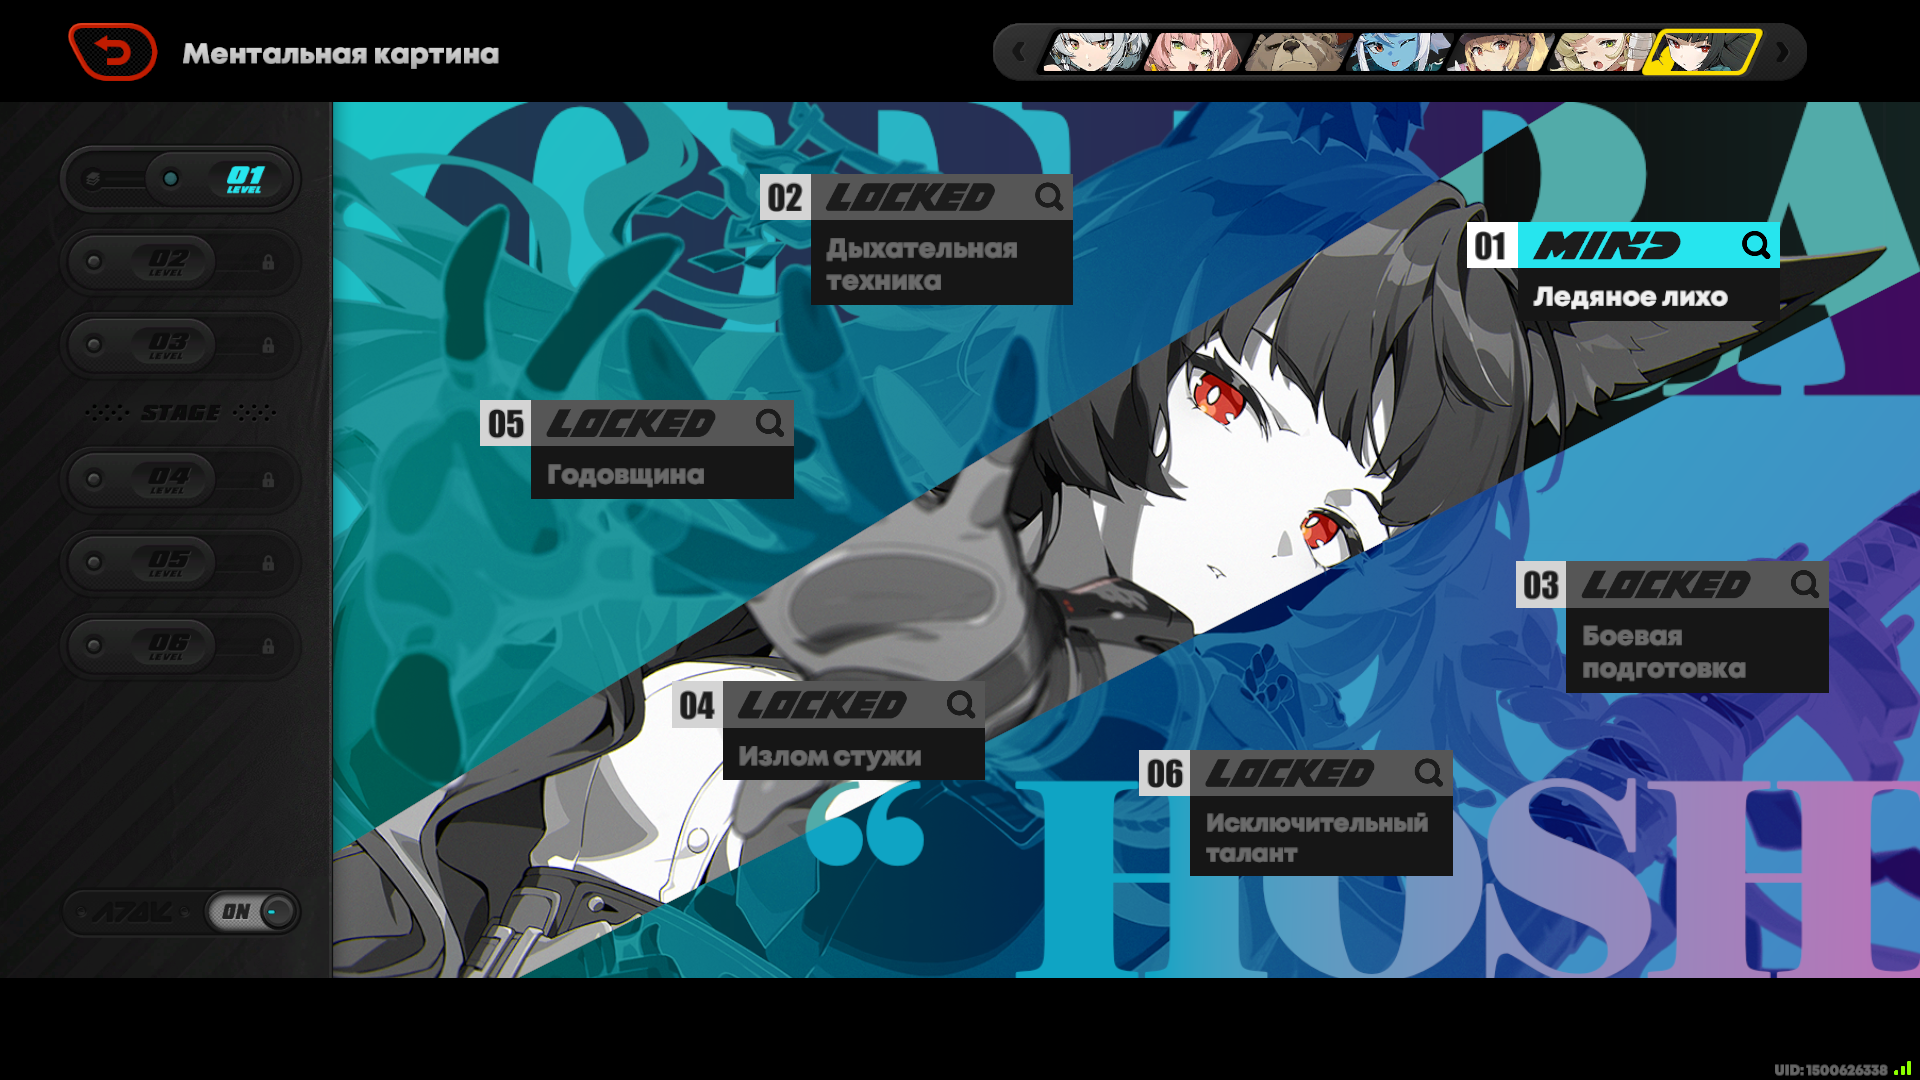Screen dimensions: 1920x1080
Task: Select locked level 03 in sidebar
Action: (x=181, y=345)
